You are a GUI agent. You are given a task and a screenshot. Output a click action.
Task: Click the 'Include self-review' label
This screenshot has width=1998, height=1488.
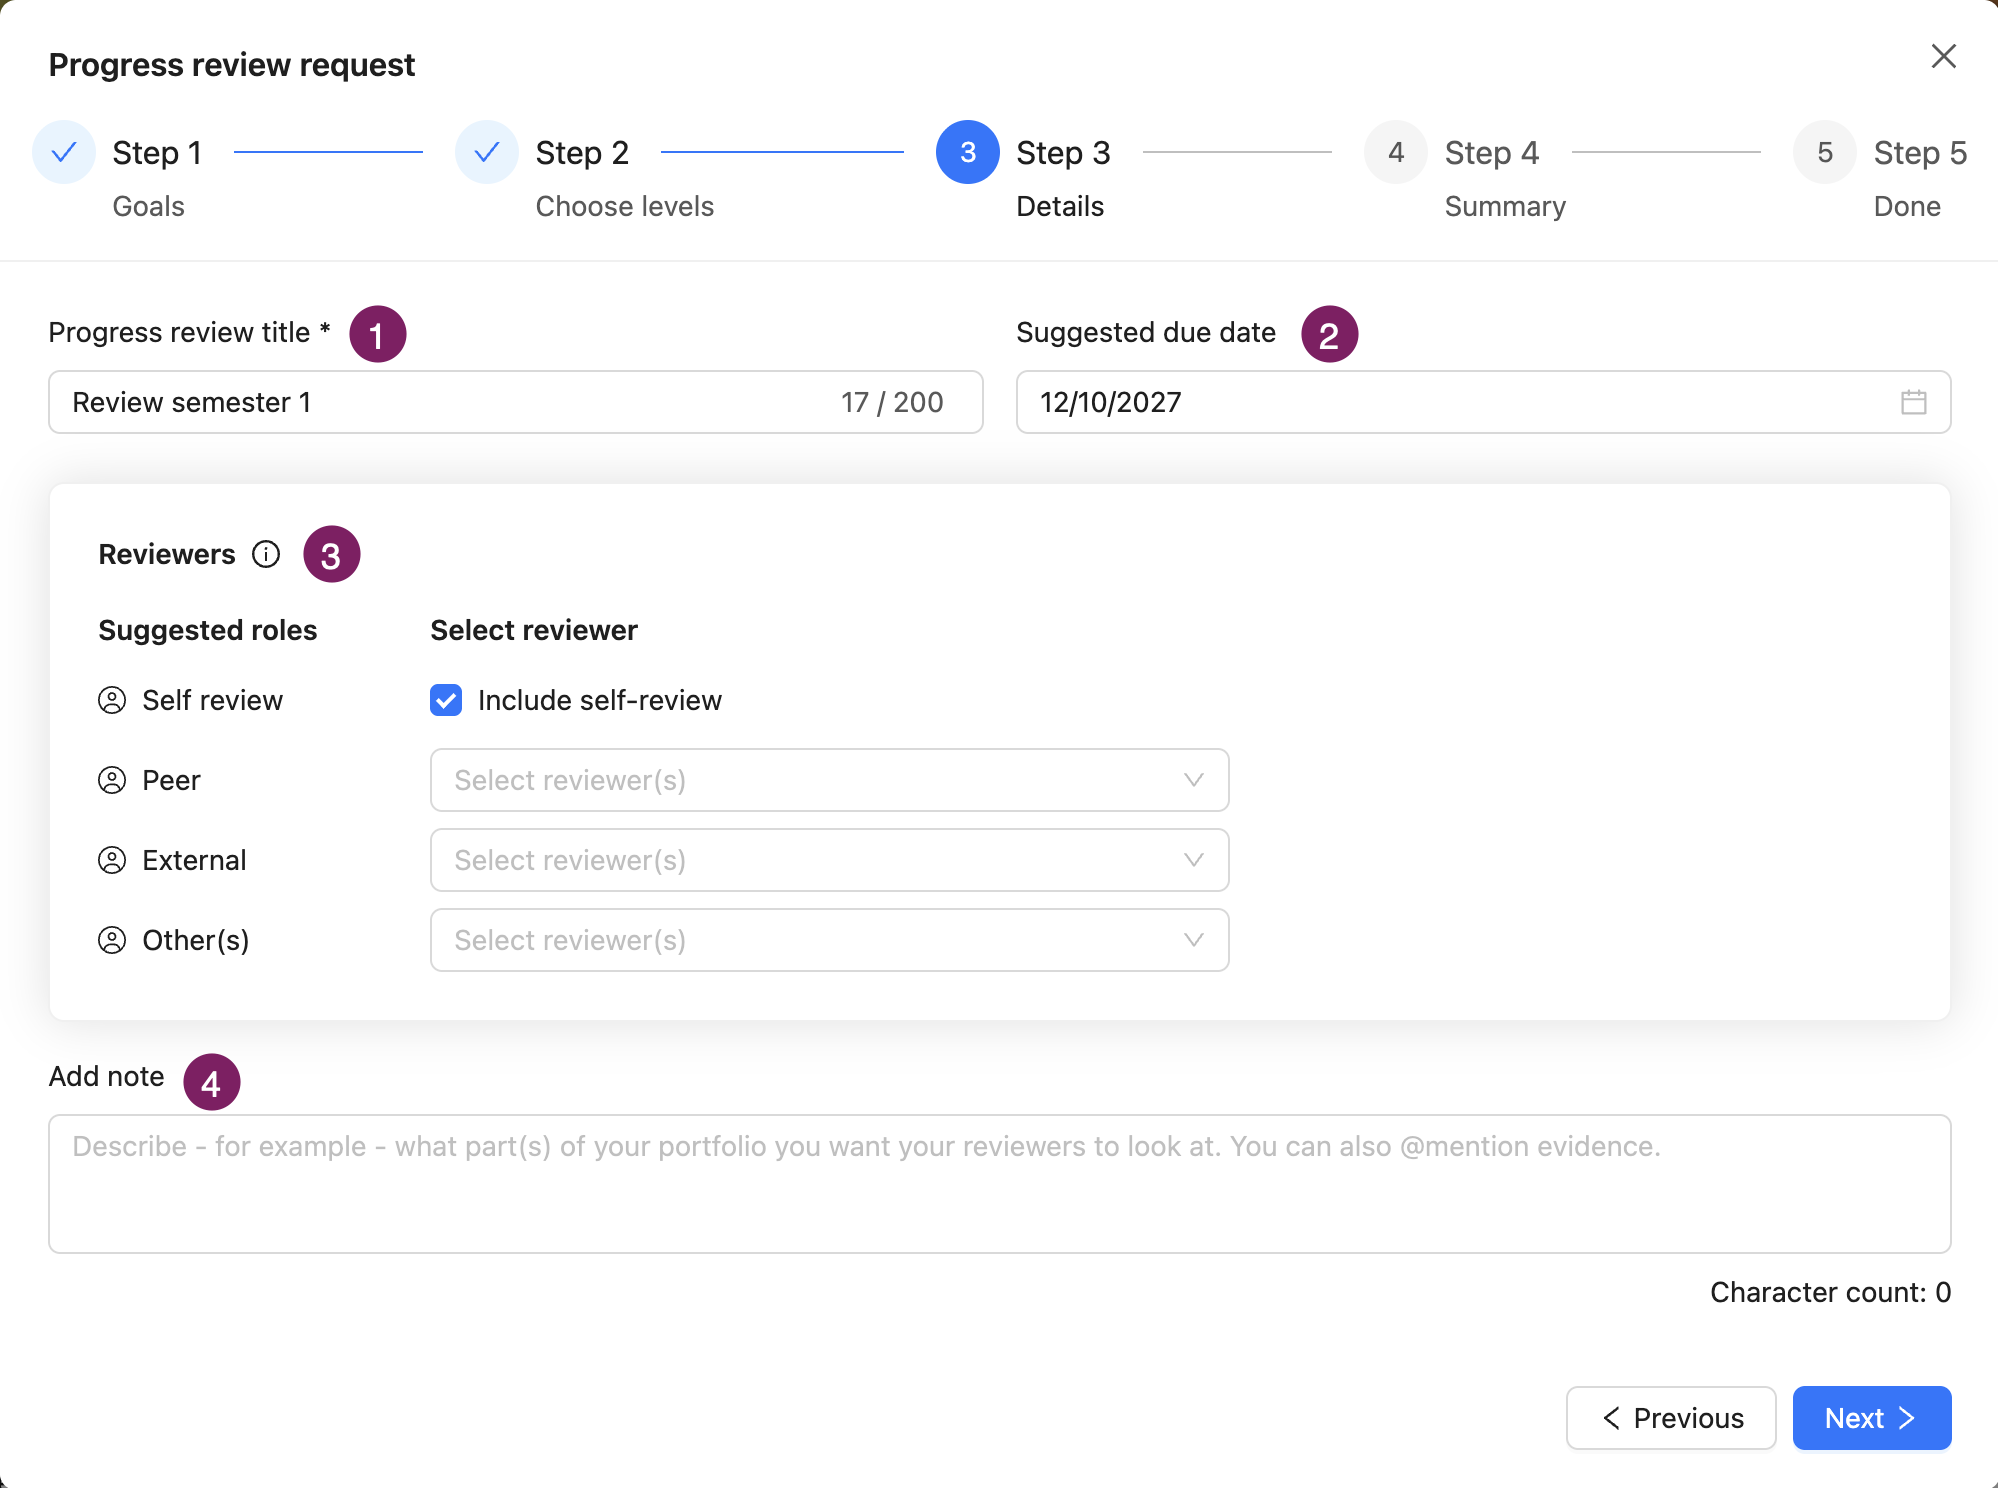tap(600, 700)
